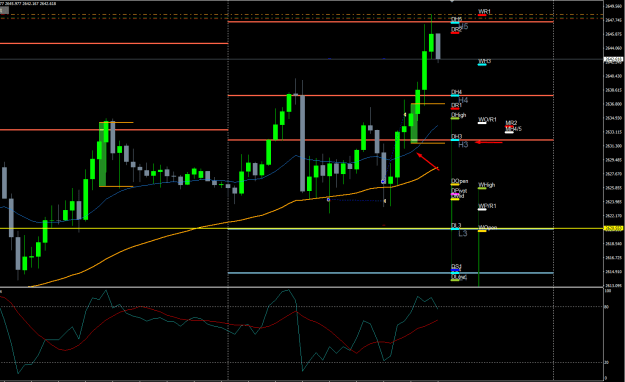Viewport: 625px width, 382px height.
Task: Click the WH3 weekly level label
Action: pos(484,61)
